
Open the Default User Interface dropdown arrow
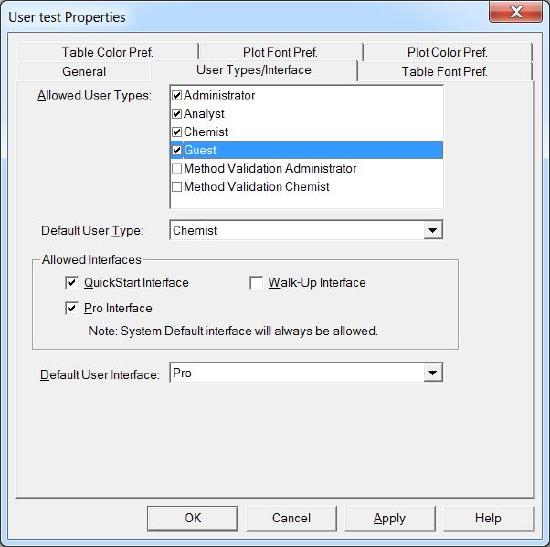click(x=433, y=373)
